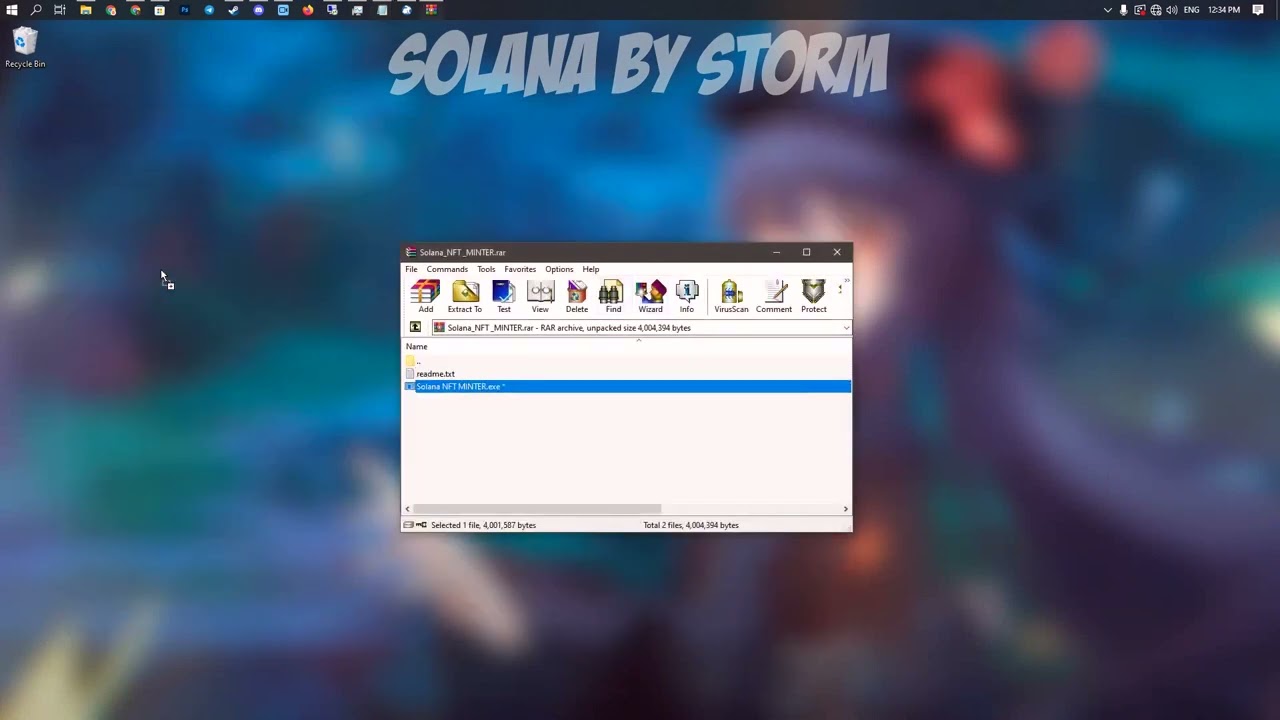Open the address path dropdown arrow

point(846,328)
